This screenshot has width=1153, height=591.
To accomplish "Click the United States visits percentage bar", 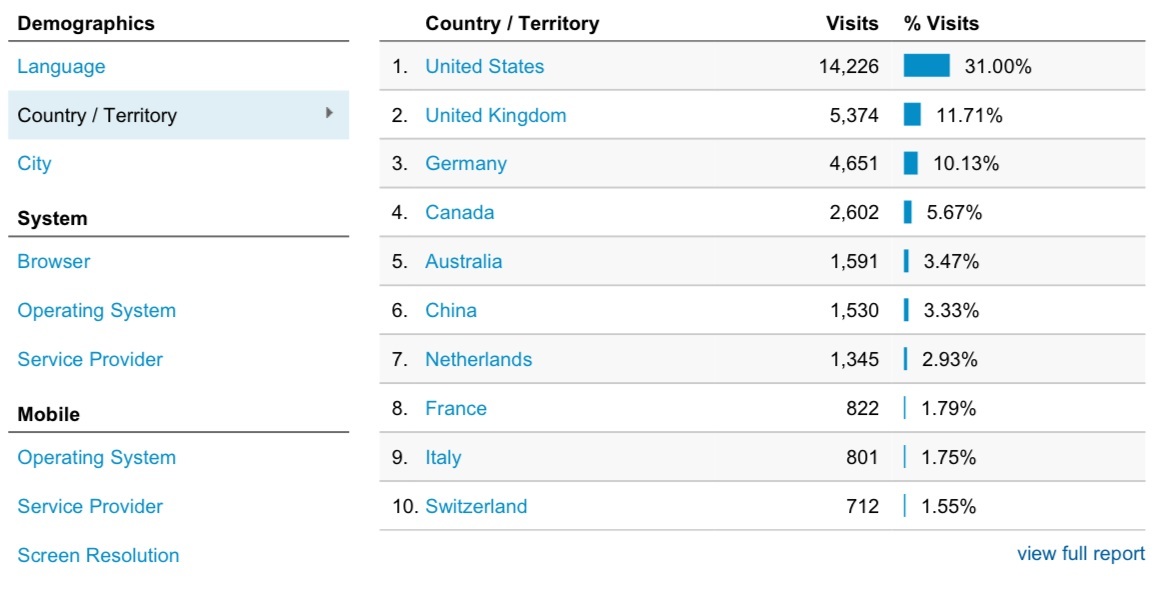I will 926,66.
